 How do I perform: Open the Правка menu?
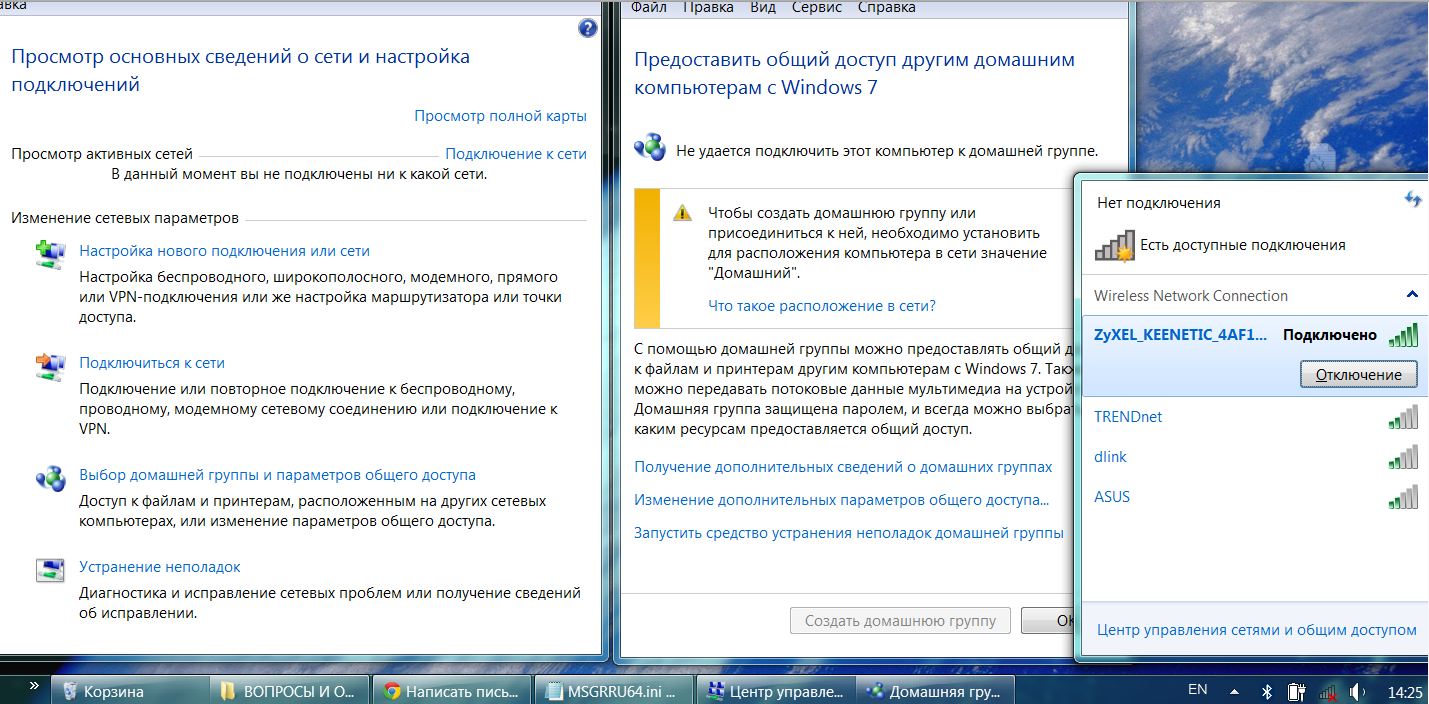708,7
